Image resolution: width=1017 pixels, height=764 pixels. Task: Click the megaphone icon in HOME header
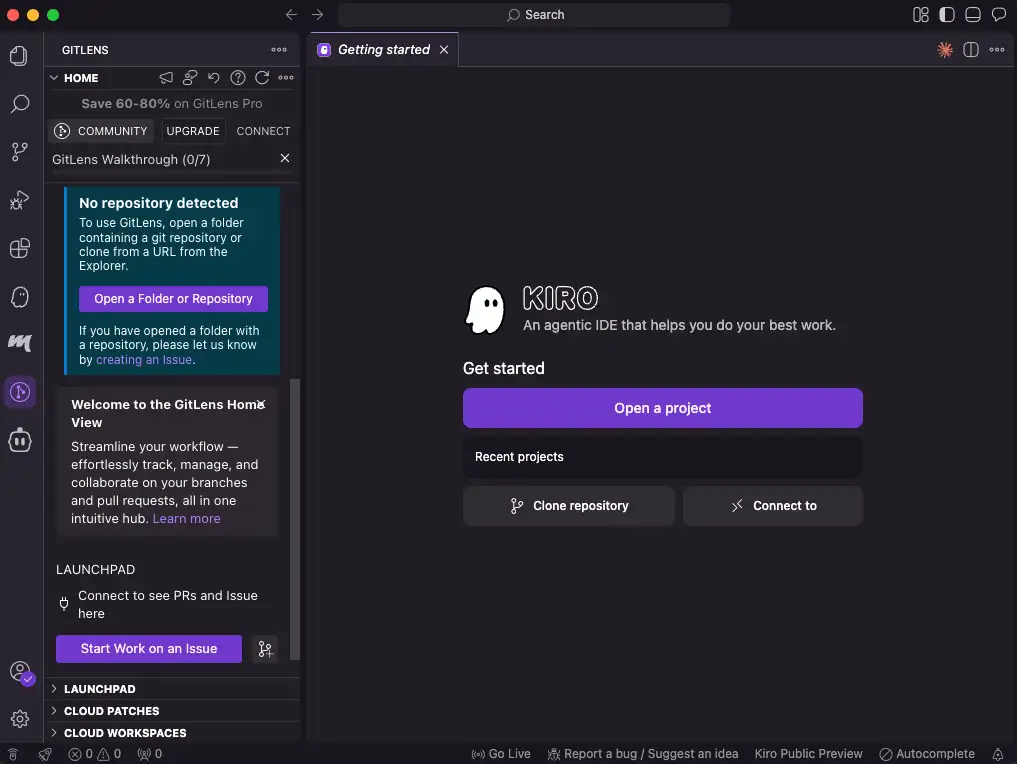point(166,78)
